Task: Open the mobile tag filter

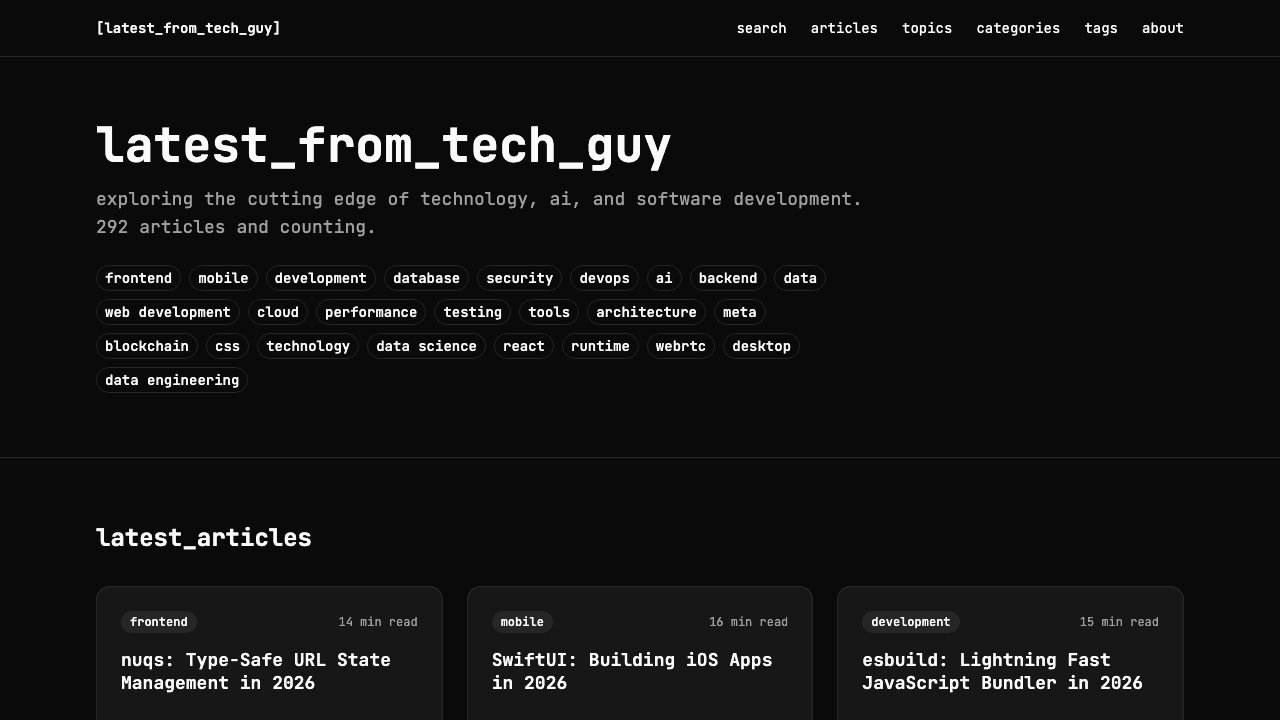Action: [x=223, y=278]
